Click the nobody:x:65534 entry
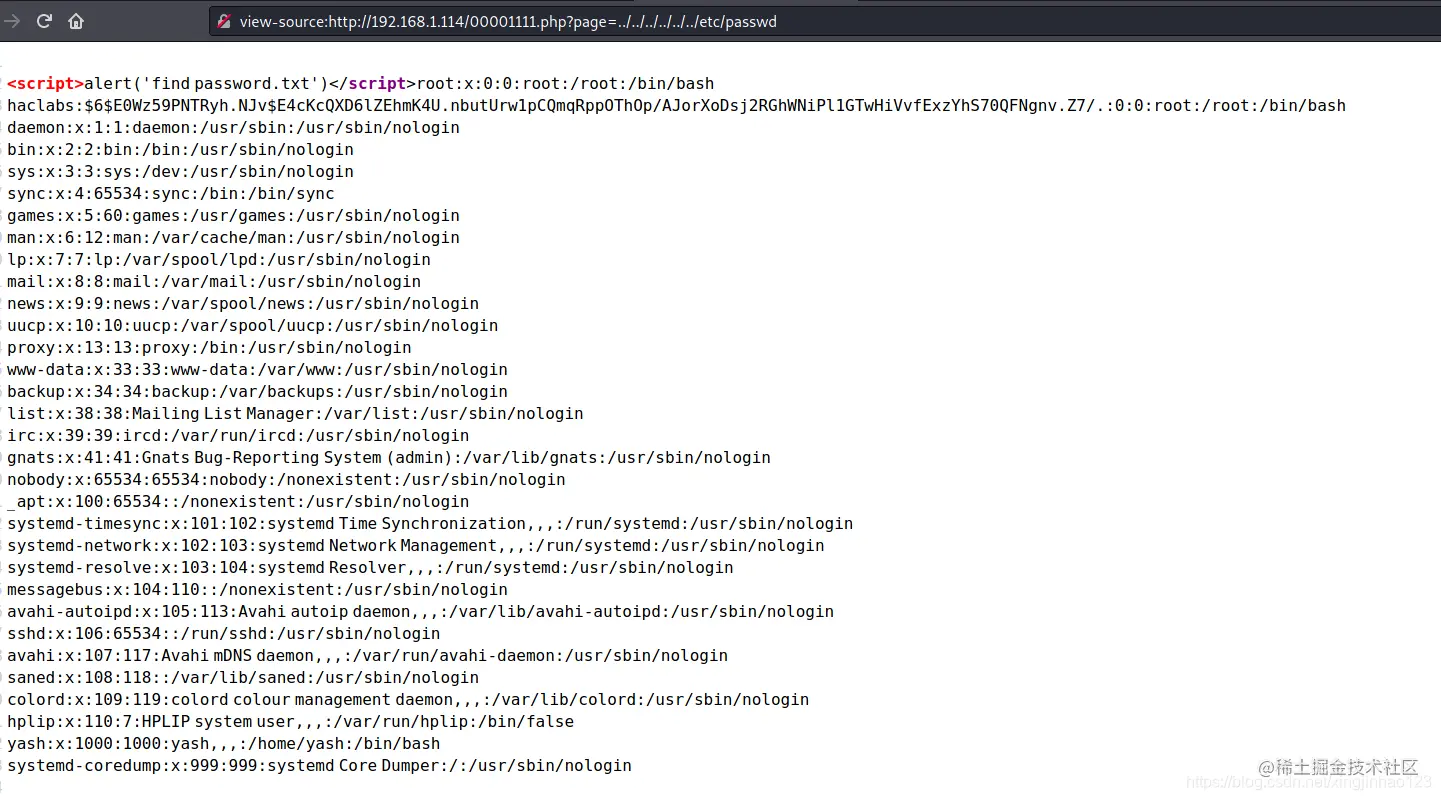 point(286,479)
